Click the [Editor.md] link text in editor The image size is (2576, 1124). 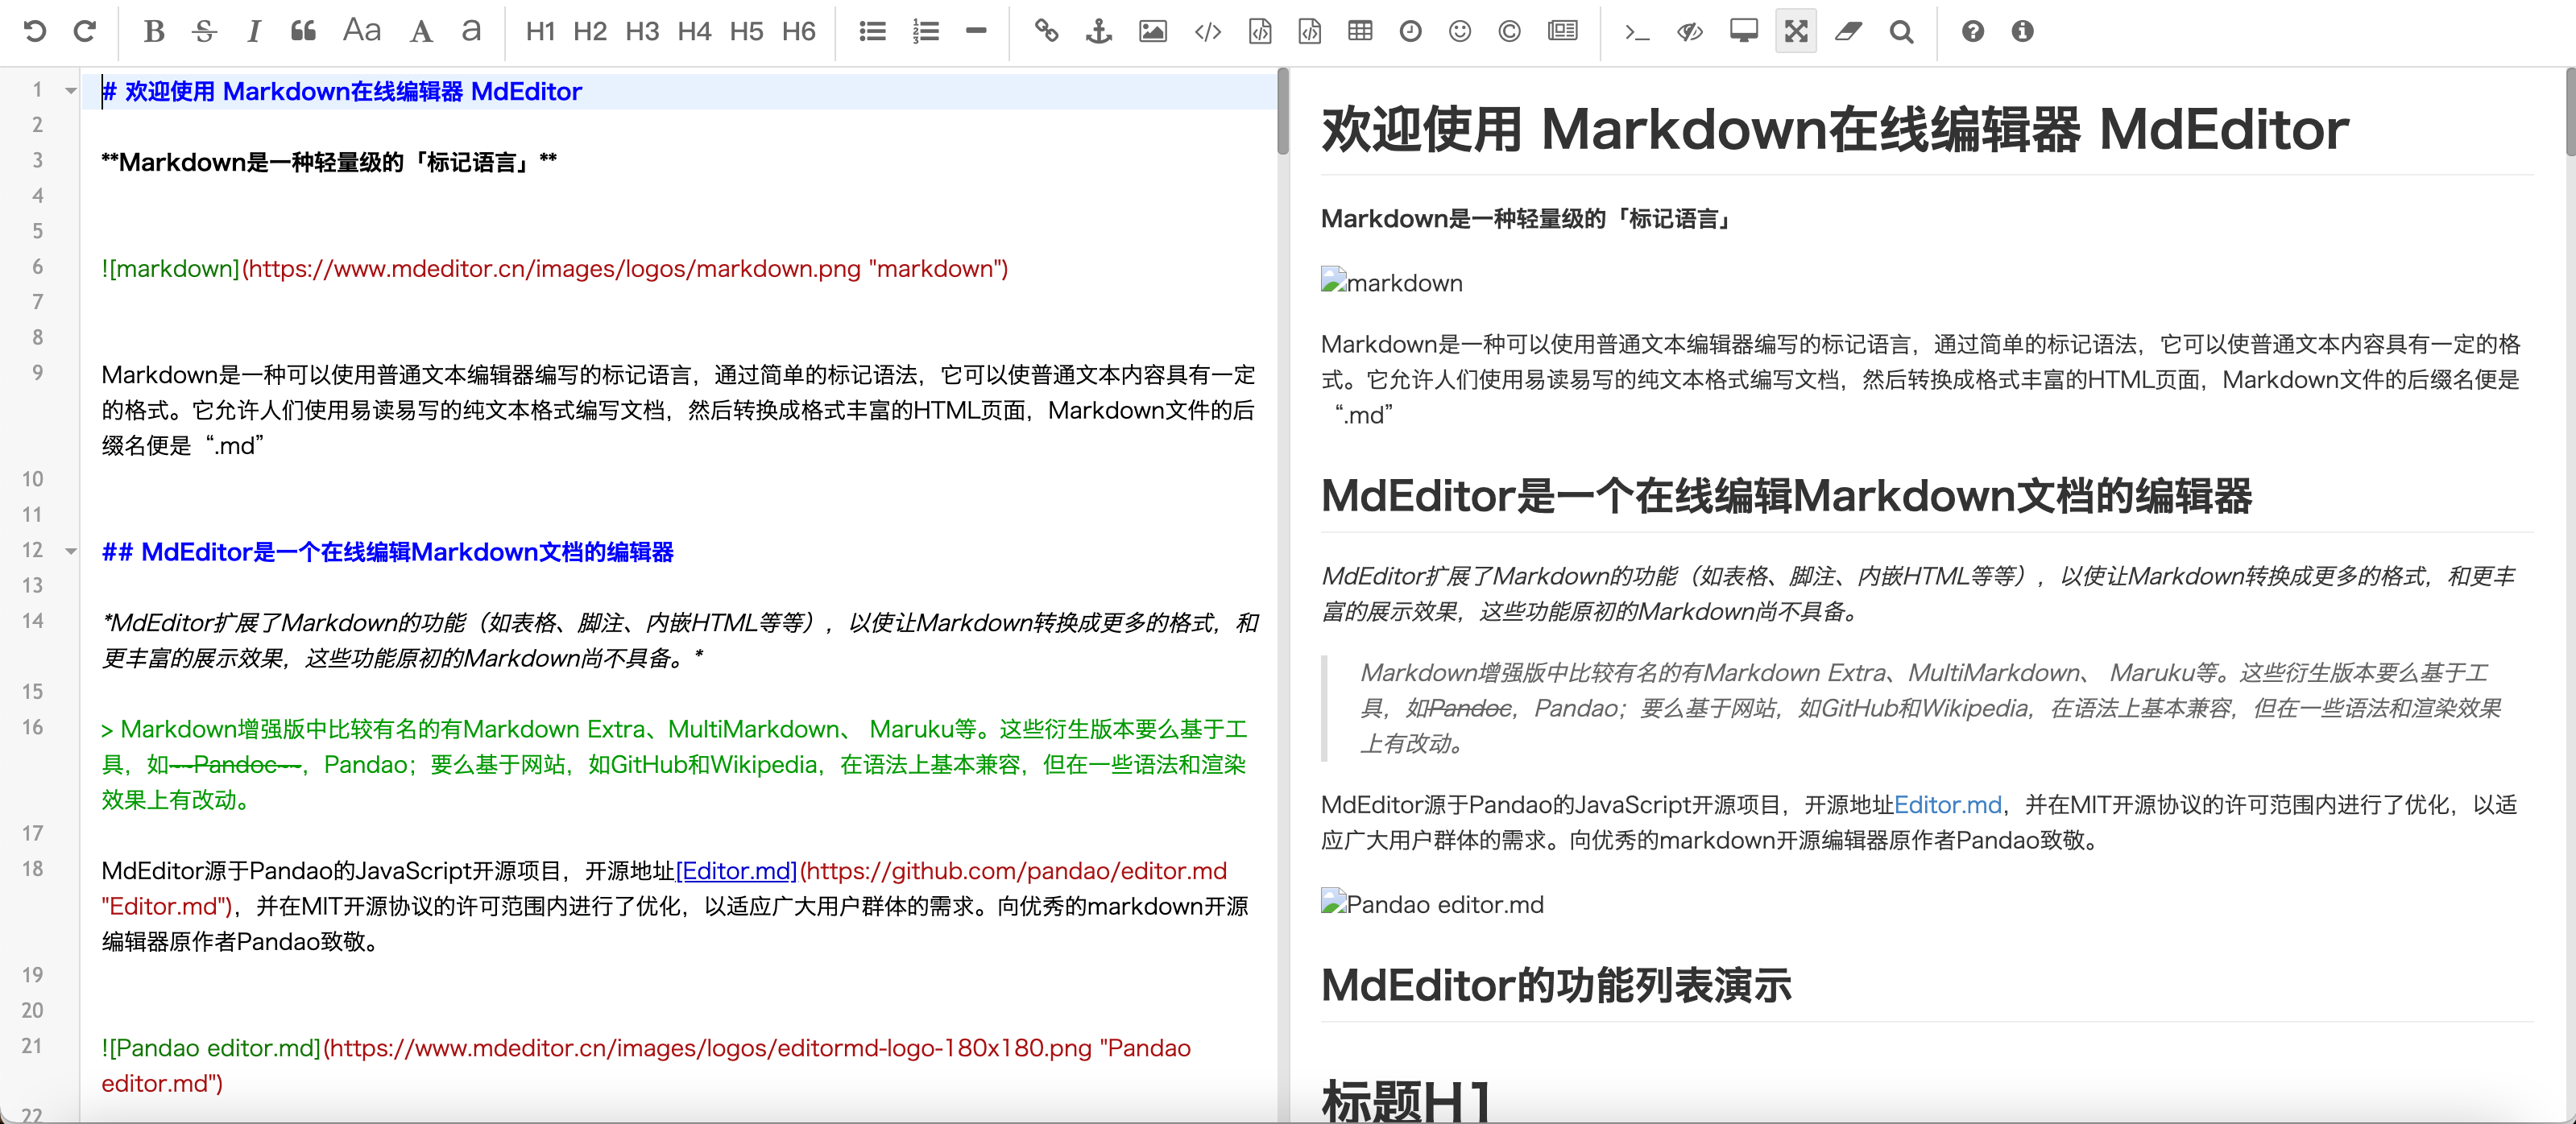[x=736, y=870]
